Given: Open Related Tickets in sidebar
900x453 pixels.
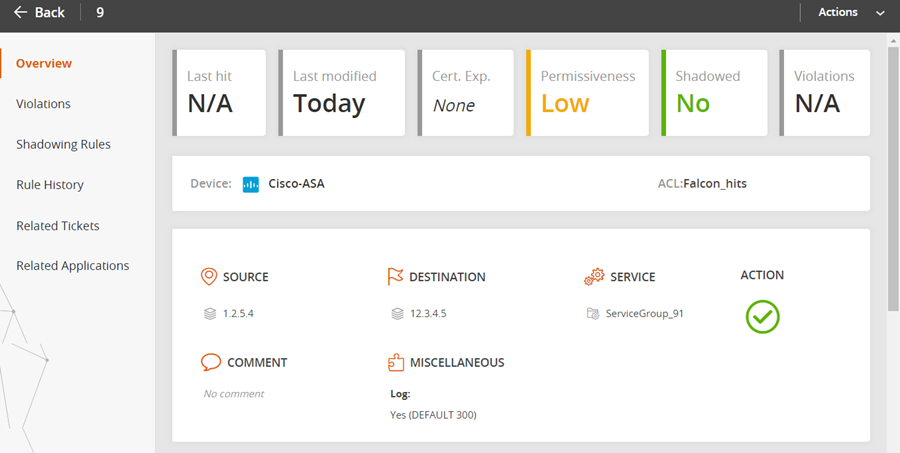Looking at the screenshot, I should pyautogui.click(x=57, y=226).
